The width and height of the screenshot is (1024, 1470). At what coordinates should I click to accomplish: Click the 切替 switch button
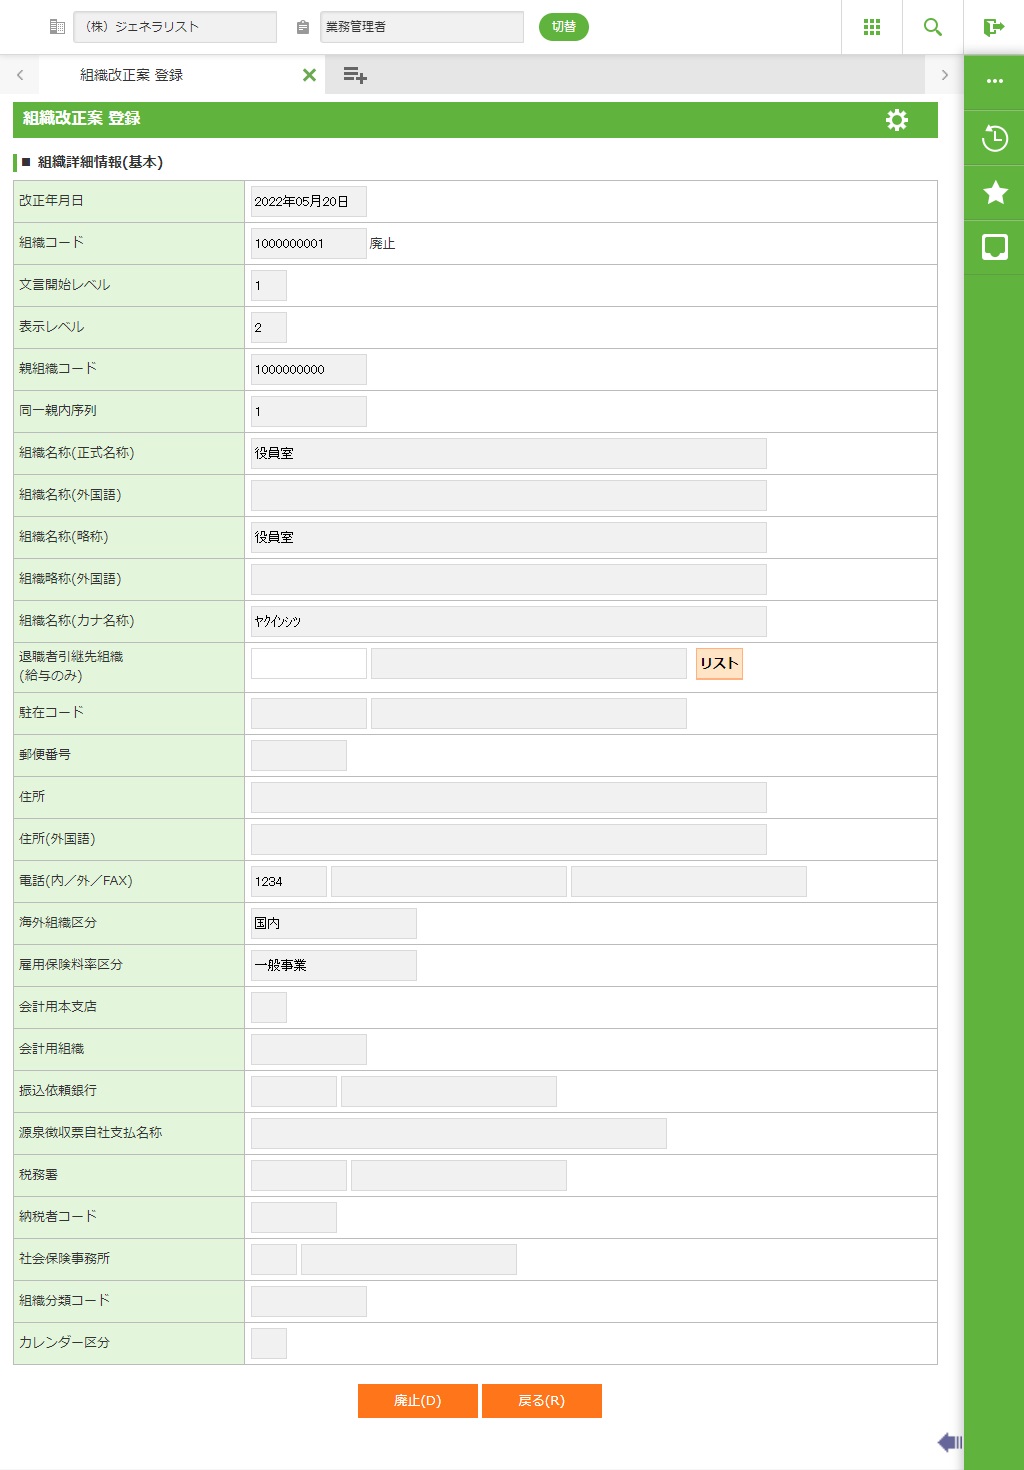point(564,27)
